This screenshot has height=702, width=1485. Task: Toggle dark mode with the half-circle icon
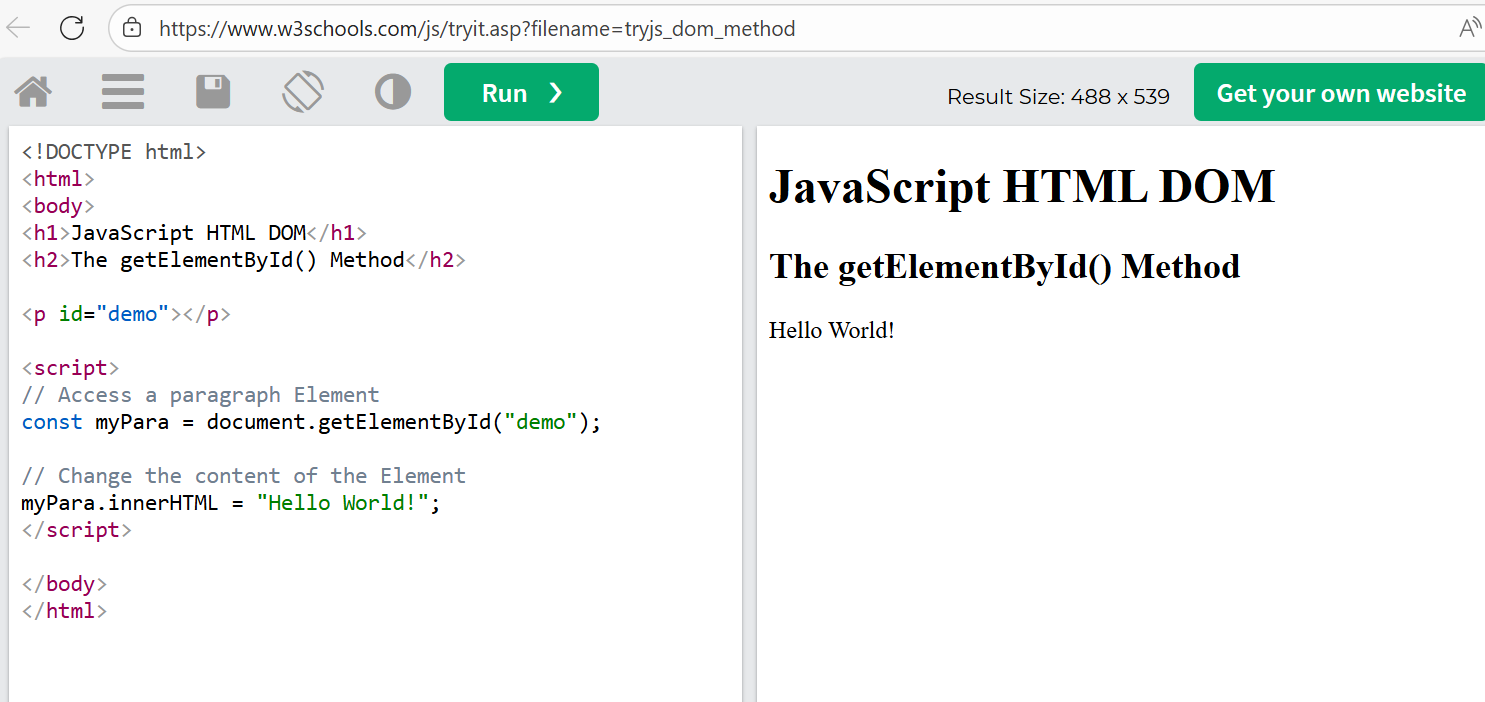pos(393,93)
